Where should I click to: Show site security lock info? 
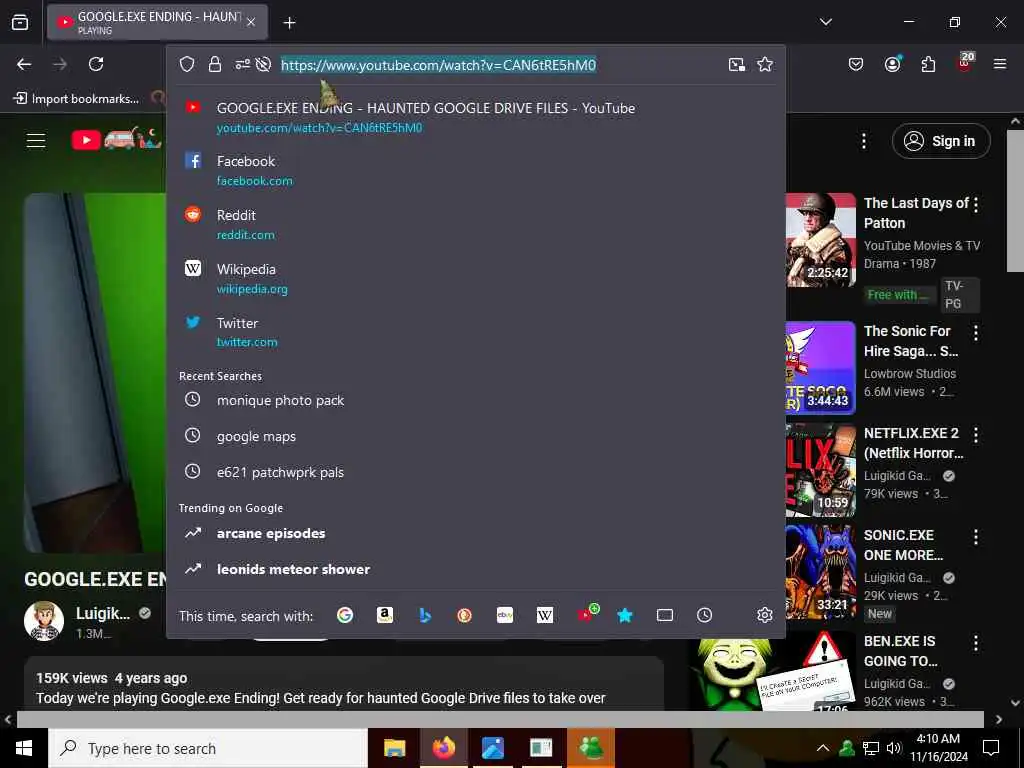[x=215, y=64]
